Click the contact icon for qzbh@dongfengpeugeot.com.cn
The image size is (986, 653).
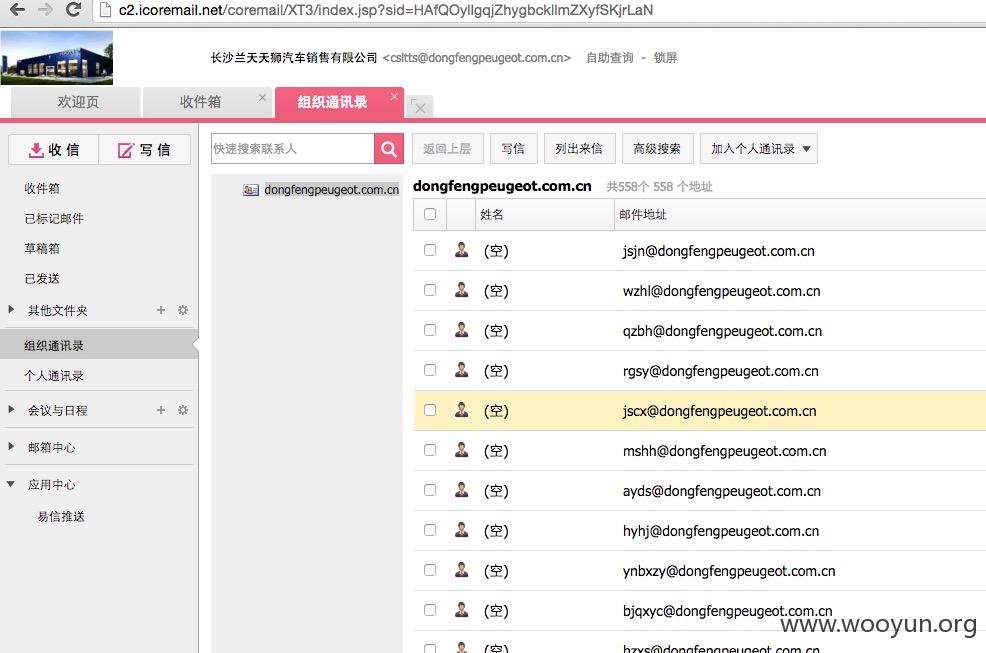coord(462,330)
